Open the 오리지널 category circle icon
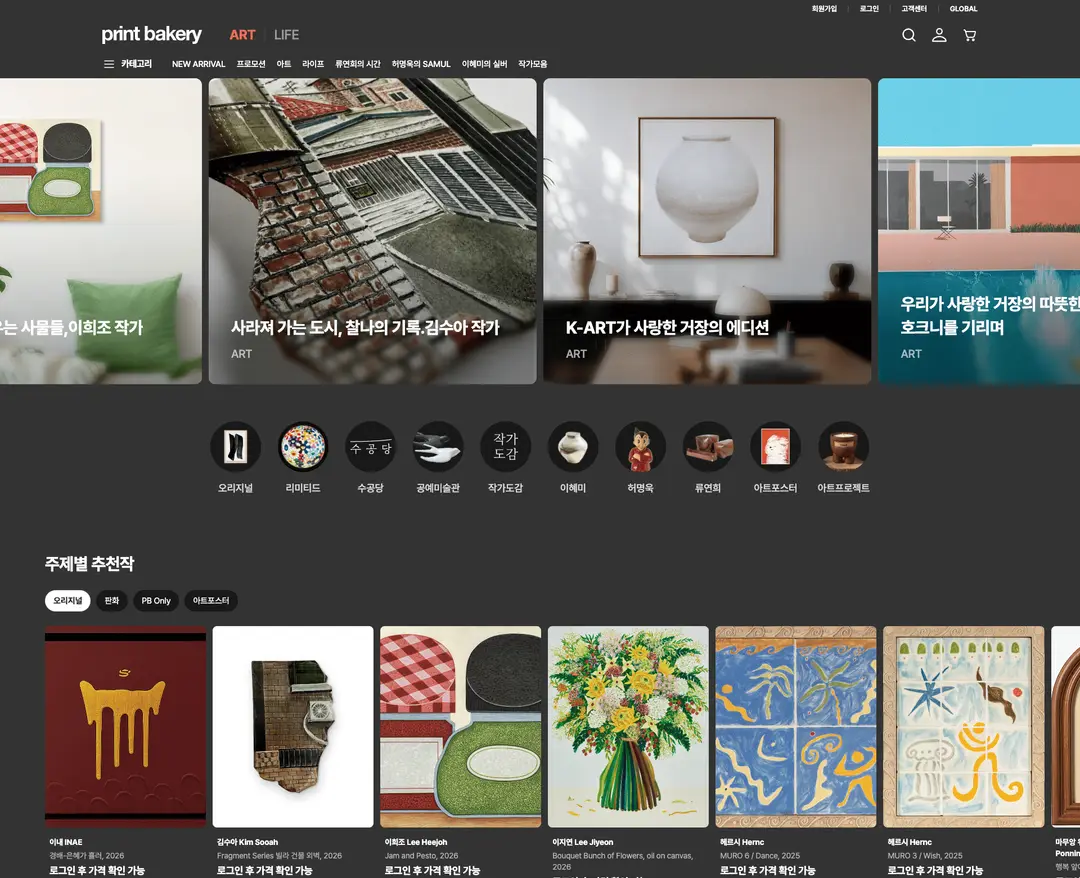Viewport: 1080px width, 878px height. [236, 447]
